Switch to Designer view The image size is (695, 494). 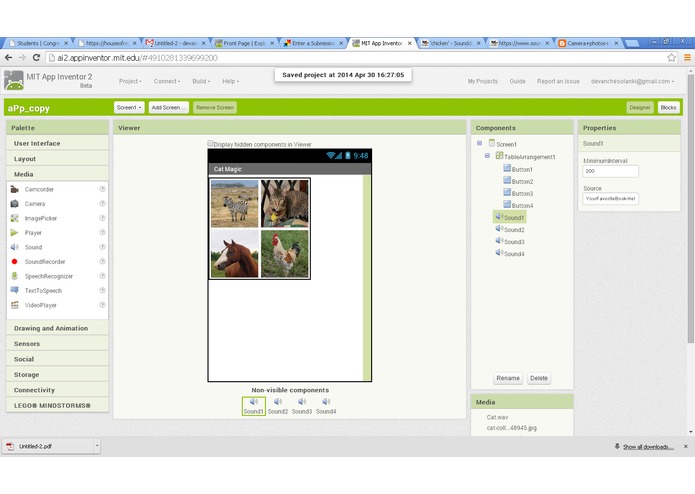coord(640,108)
